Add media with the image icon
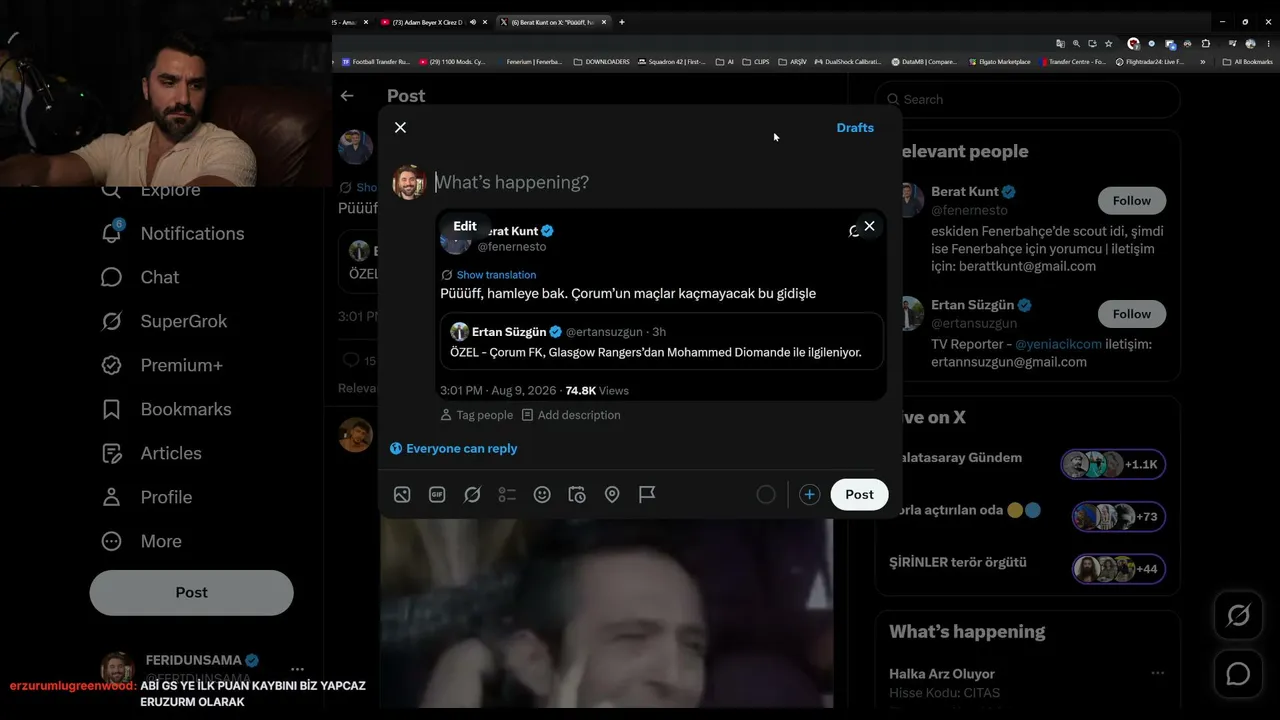Image resolution: width=1280 pixels, height=720 pixels. pos(402,495)
